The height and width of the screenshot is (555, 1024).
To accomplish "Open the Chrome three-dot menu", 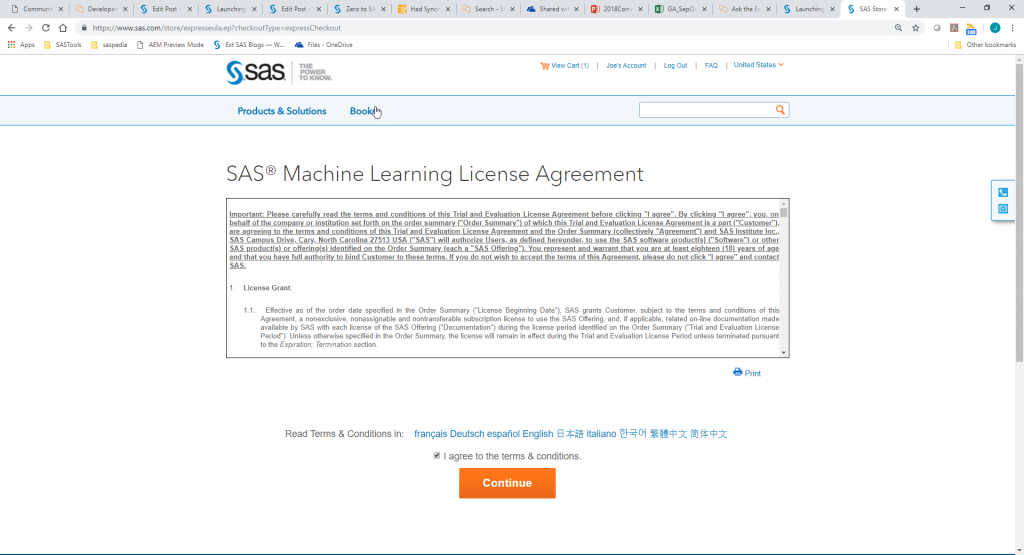I will [x=1012, y=28].
